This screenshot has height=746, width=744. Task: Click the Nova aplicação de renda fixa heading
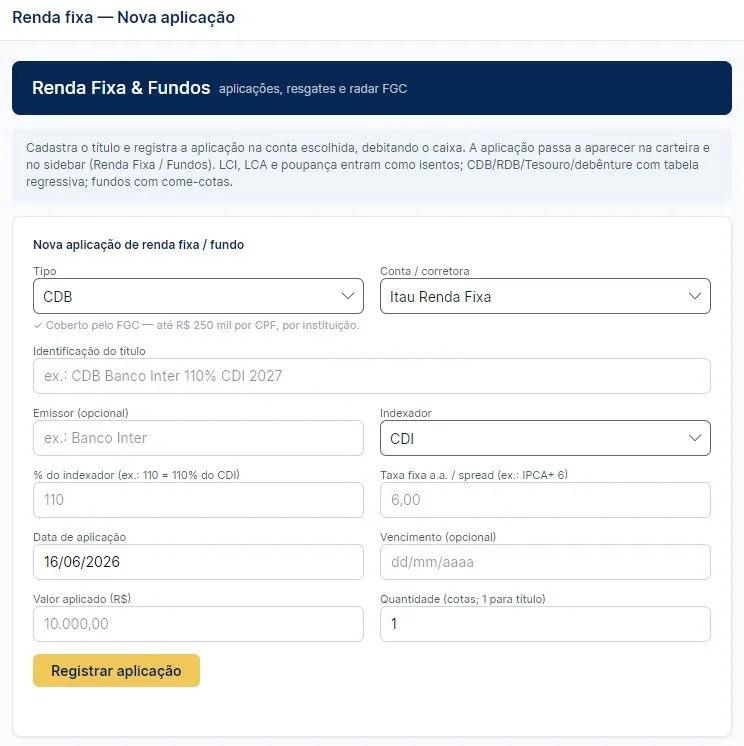click(138, 245)
